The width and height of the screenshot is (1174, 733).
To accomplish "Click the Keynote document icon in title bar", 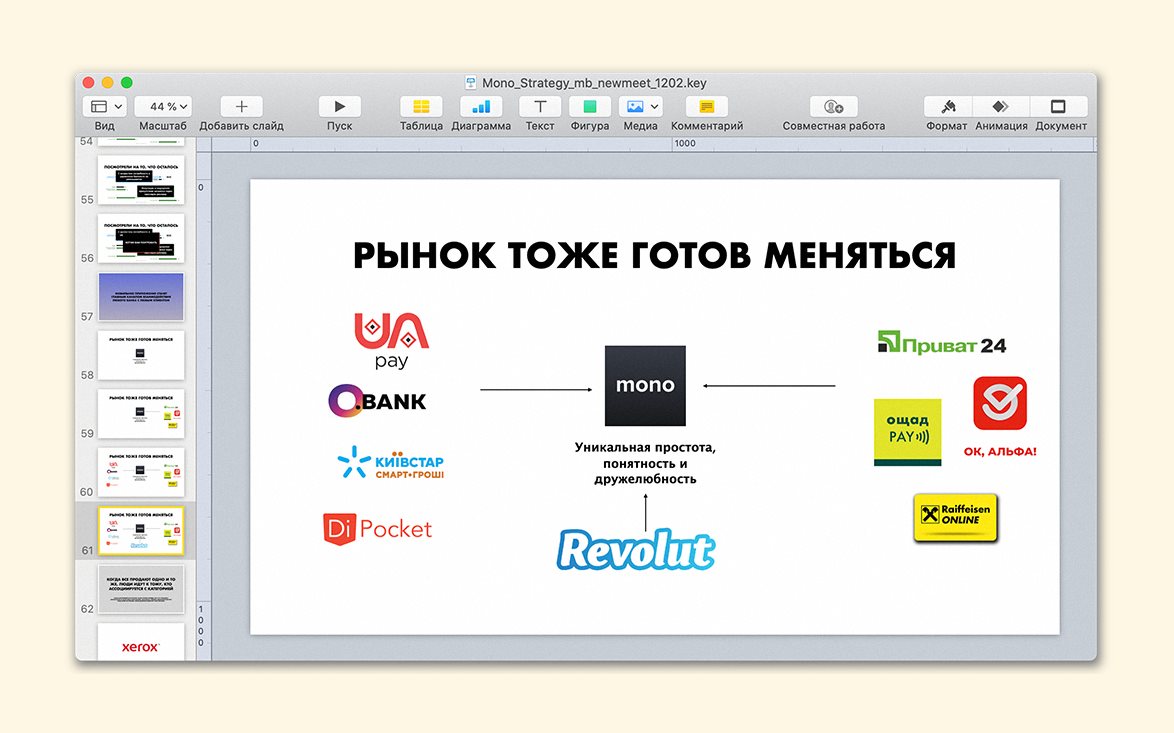I will click(471, 83).
